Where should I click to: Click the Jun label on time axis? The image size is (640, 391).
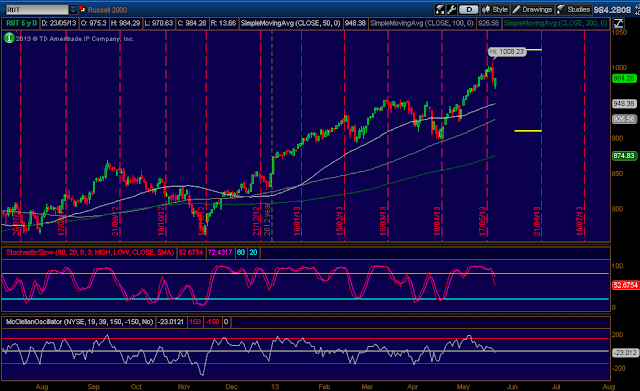tap(512, 387)
